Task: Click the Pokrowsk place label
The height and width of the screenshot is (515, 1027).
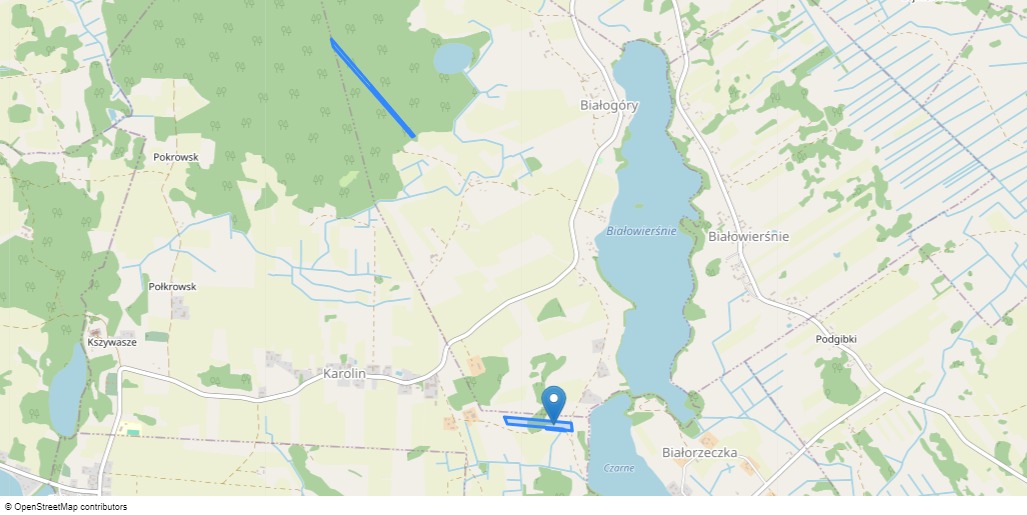Action: pos(176,157)
